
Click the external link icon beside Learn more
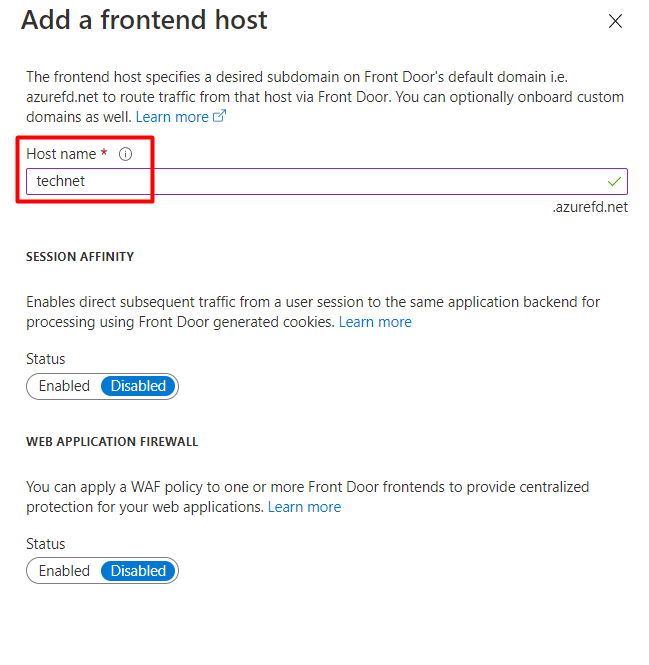(220, 117)
